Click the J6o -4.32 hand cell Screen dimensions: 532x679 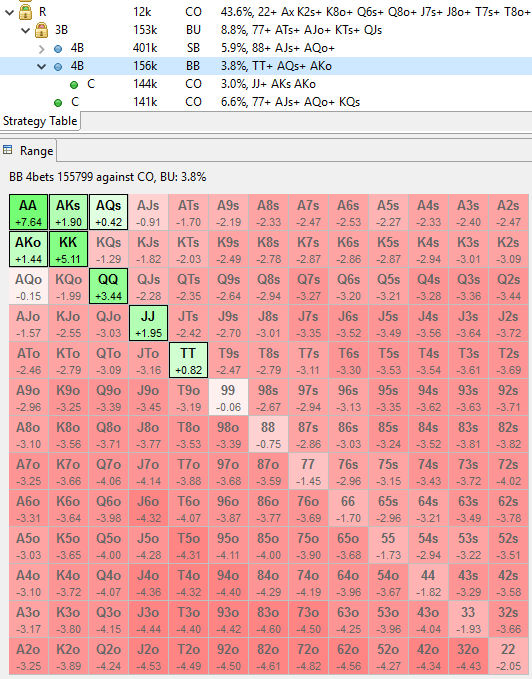148,508
